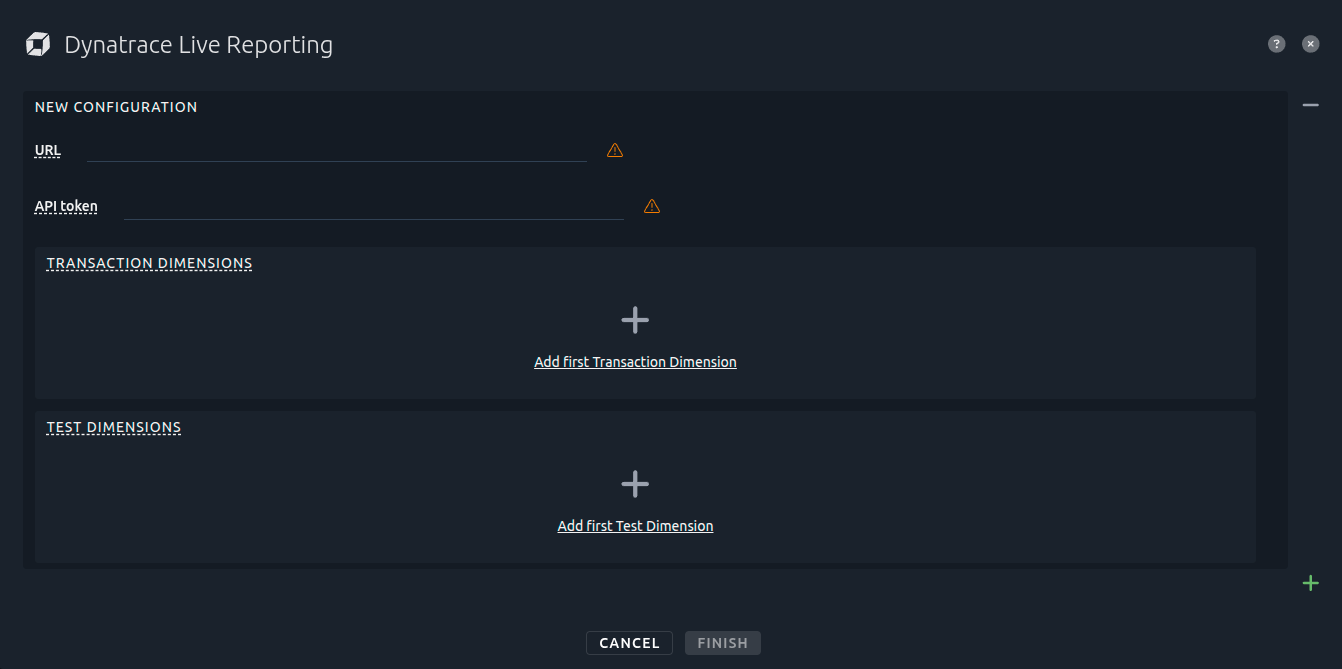This screenshot has height=669, width=1342.
Task: Open the help question mark icon
Action: tap(1276, 44)
